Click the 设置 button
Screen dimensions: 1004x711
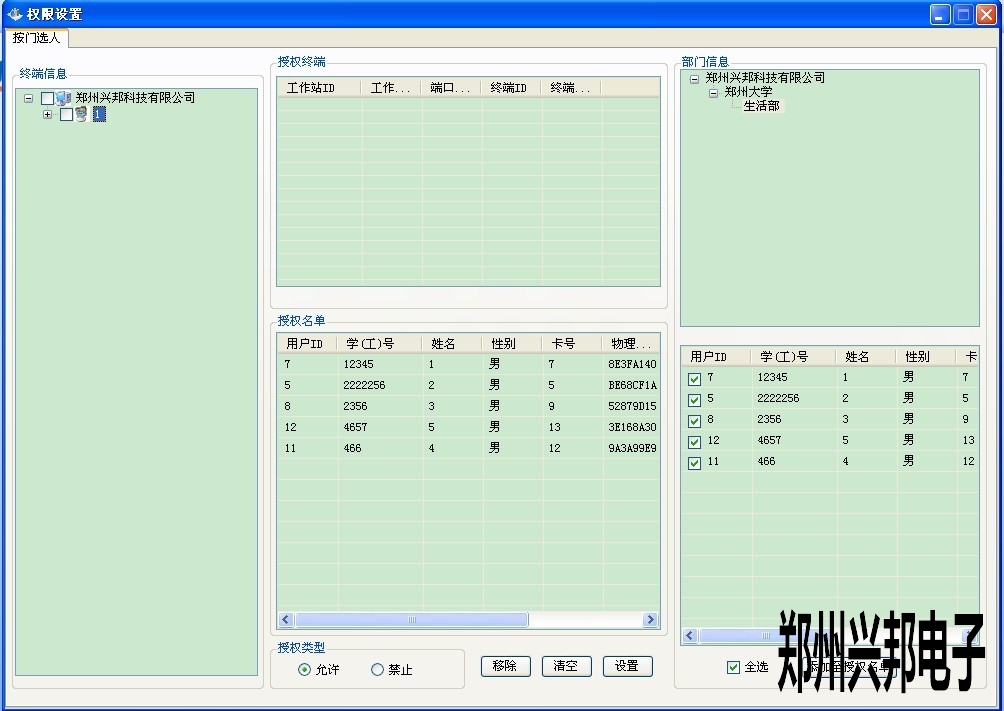point(628,666)
